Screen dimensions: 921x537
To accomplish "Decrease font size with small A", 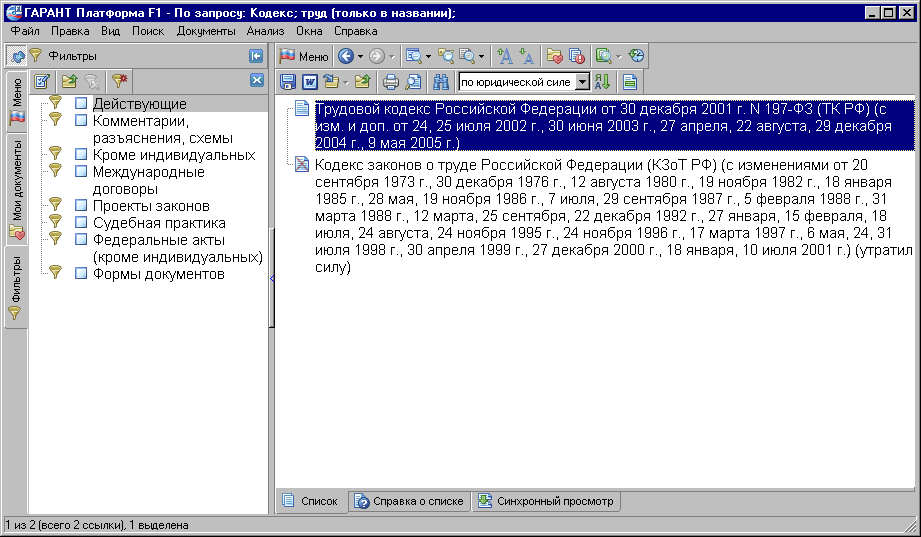I will tap(527, 56).
